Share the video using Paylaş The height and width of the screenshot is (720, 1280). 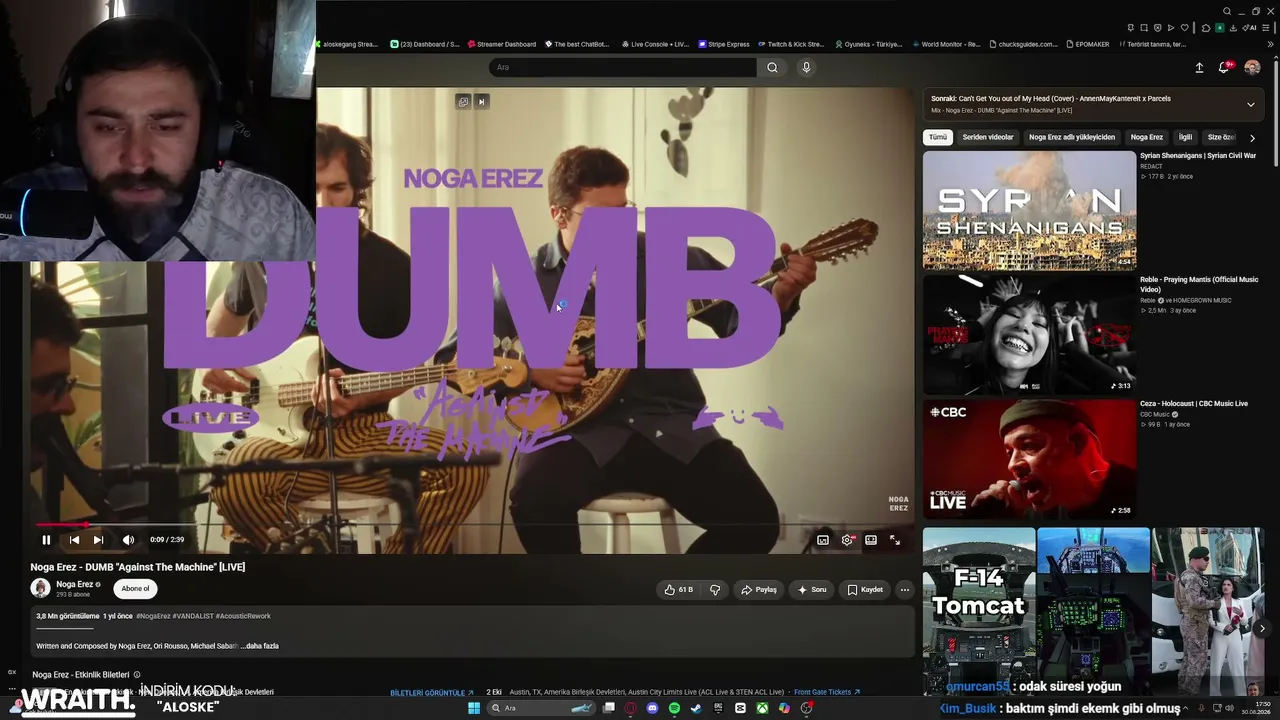click(758, 590)
